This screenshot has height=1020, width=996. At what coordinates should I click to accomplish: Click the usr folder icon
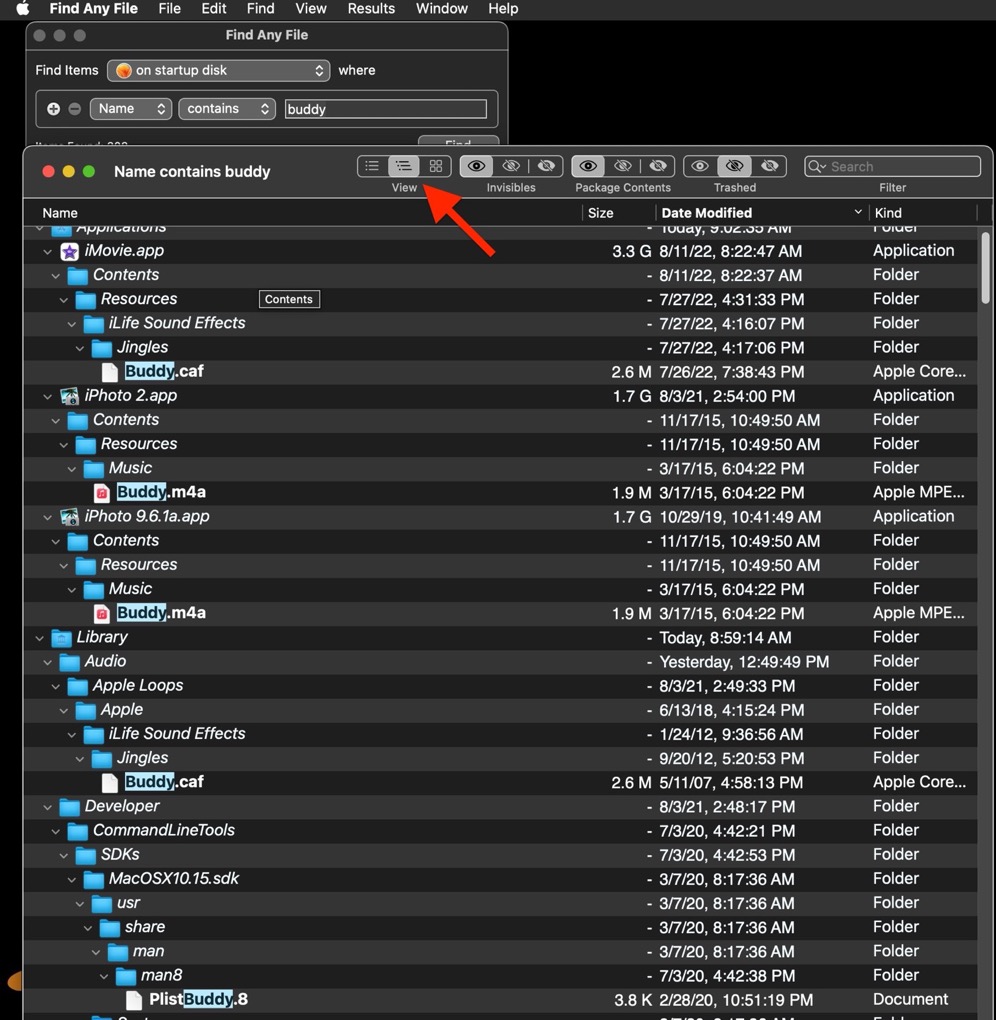(x=102, y=904)
